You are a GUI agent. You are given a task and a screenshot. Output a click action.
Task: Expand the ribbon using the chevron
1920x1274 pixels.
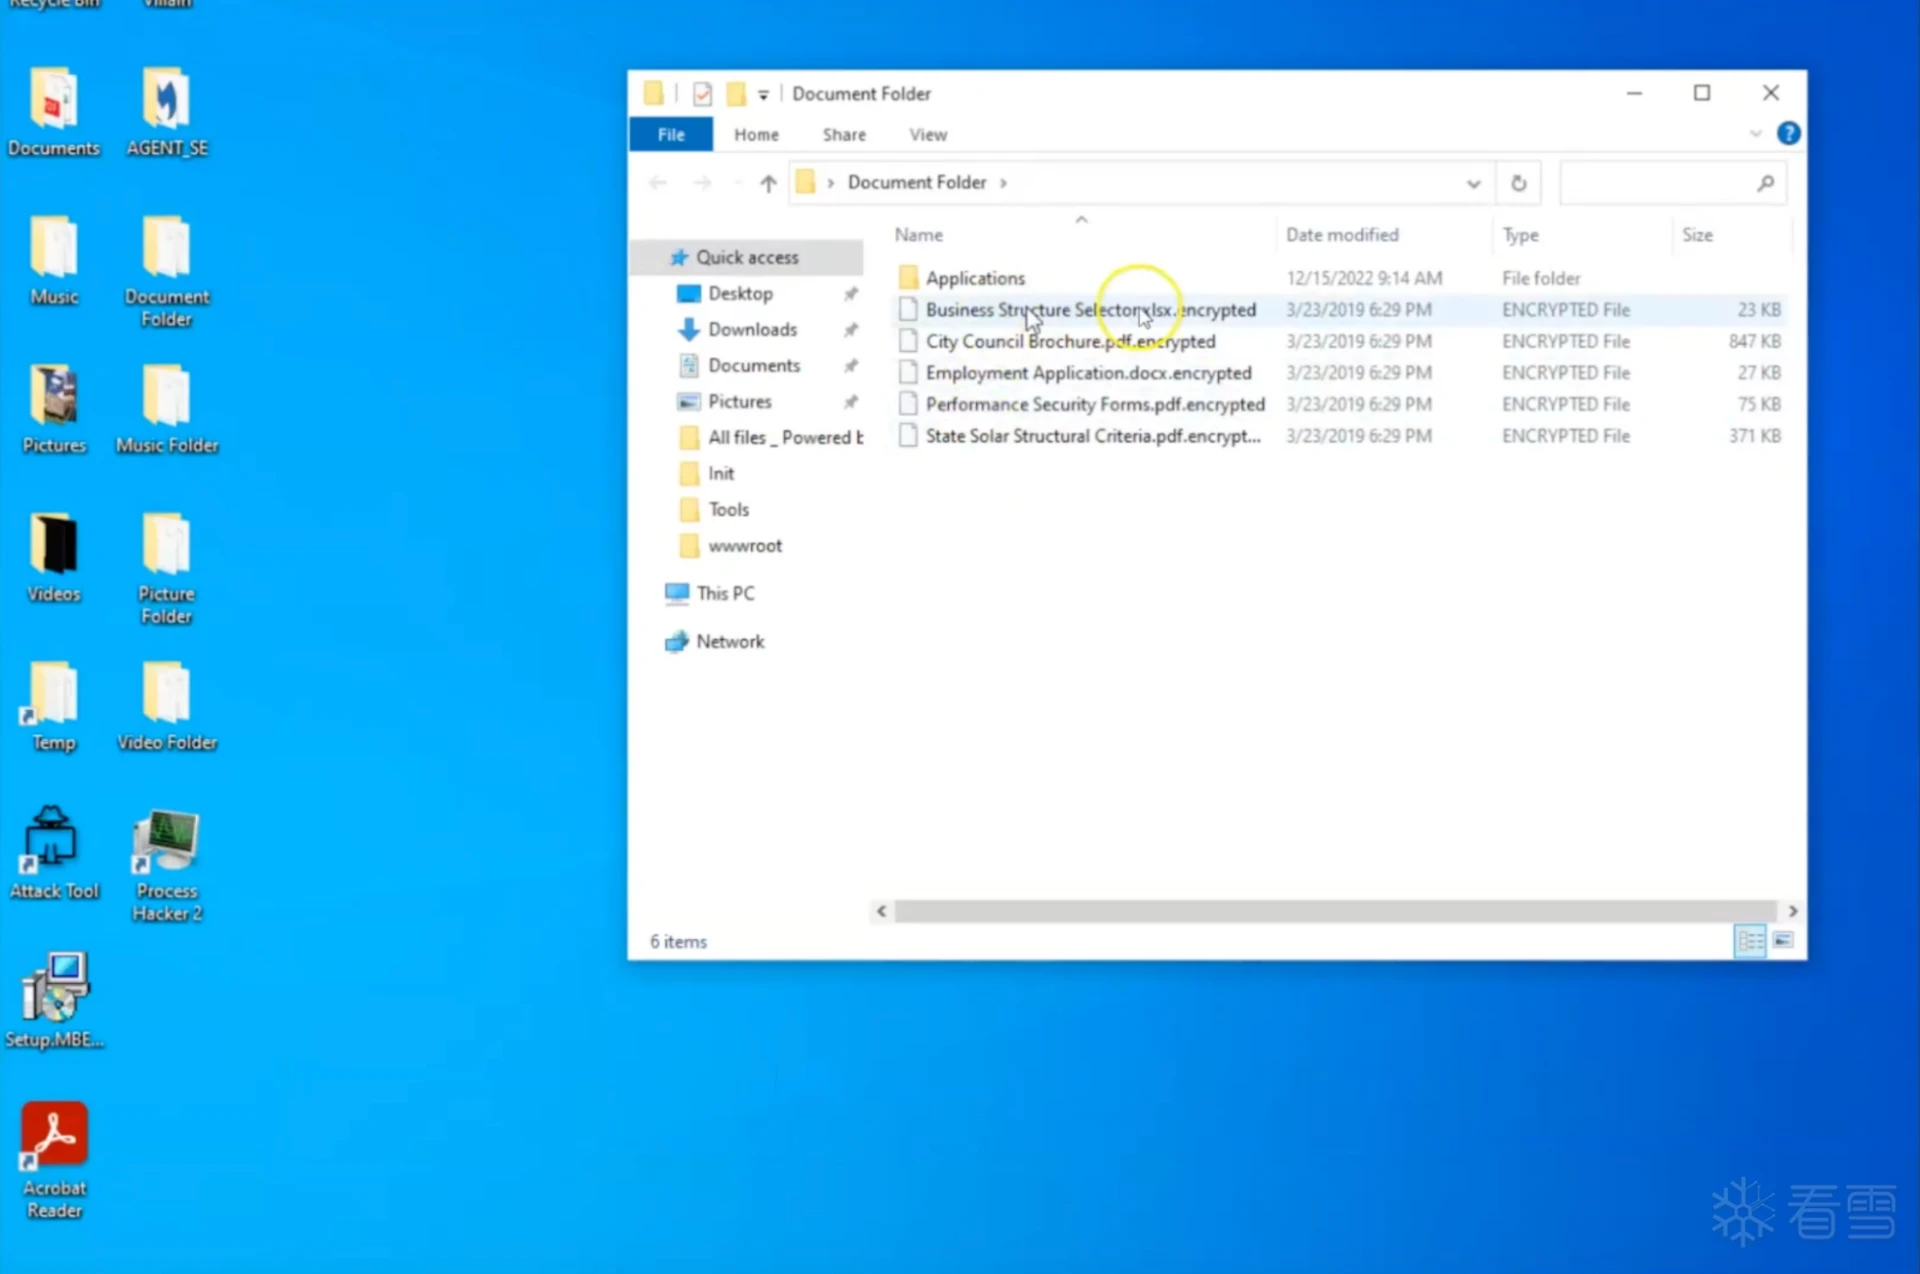(x=1755, y=134)
